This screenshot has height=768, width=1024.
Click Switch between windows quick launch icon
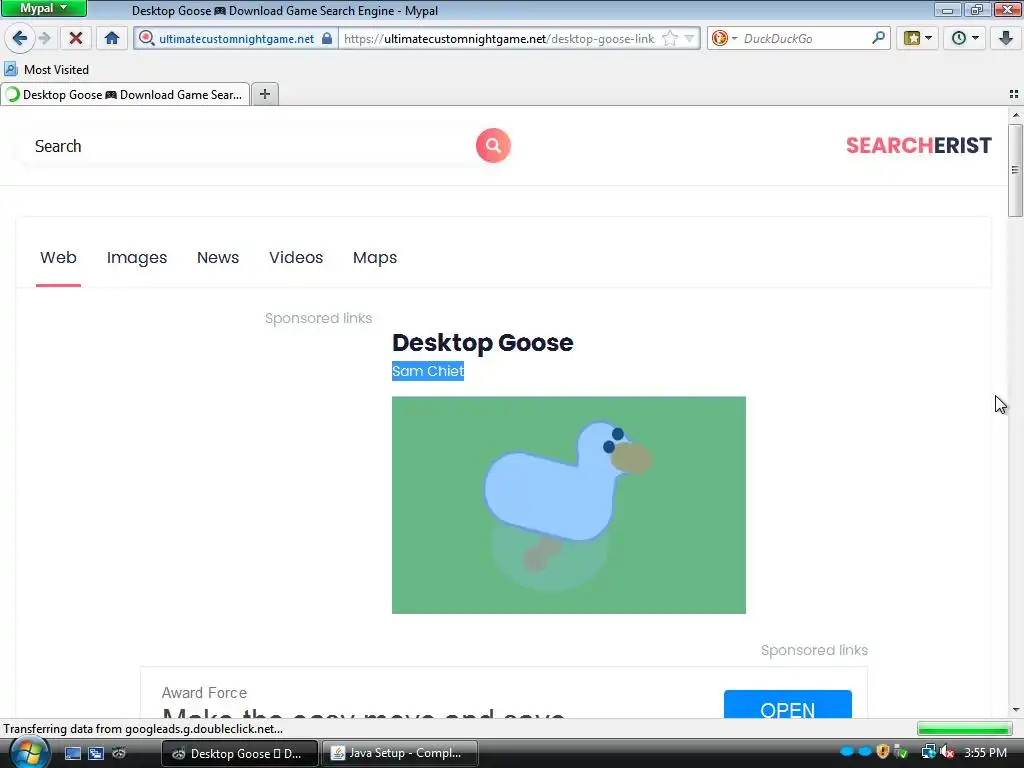[x=96, y=753]
